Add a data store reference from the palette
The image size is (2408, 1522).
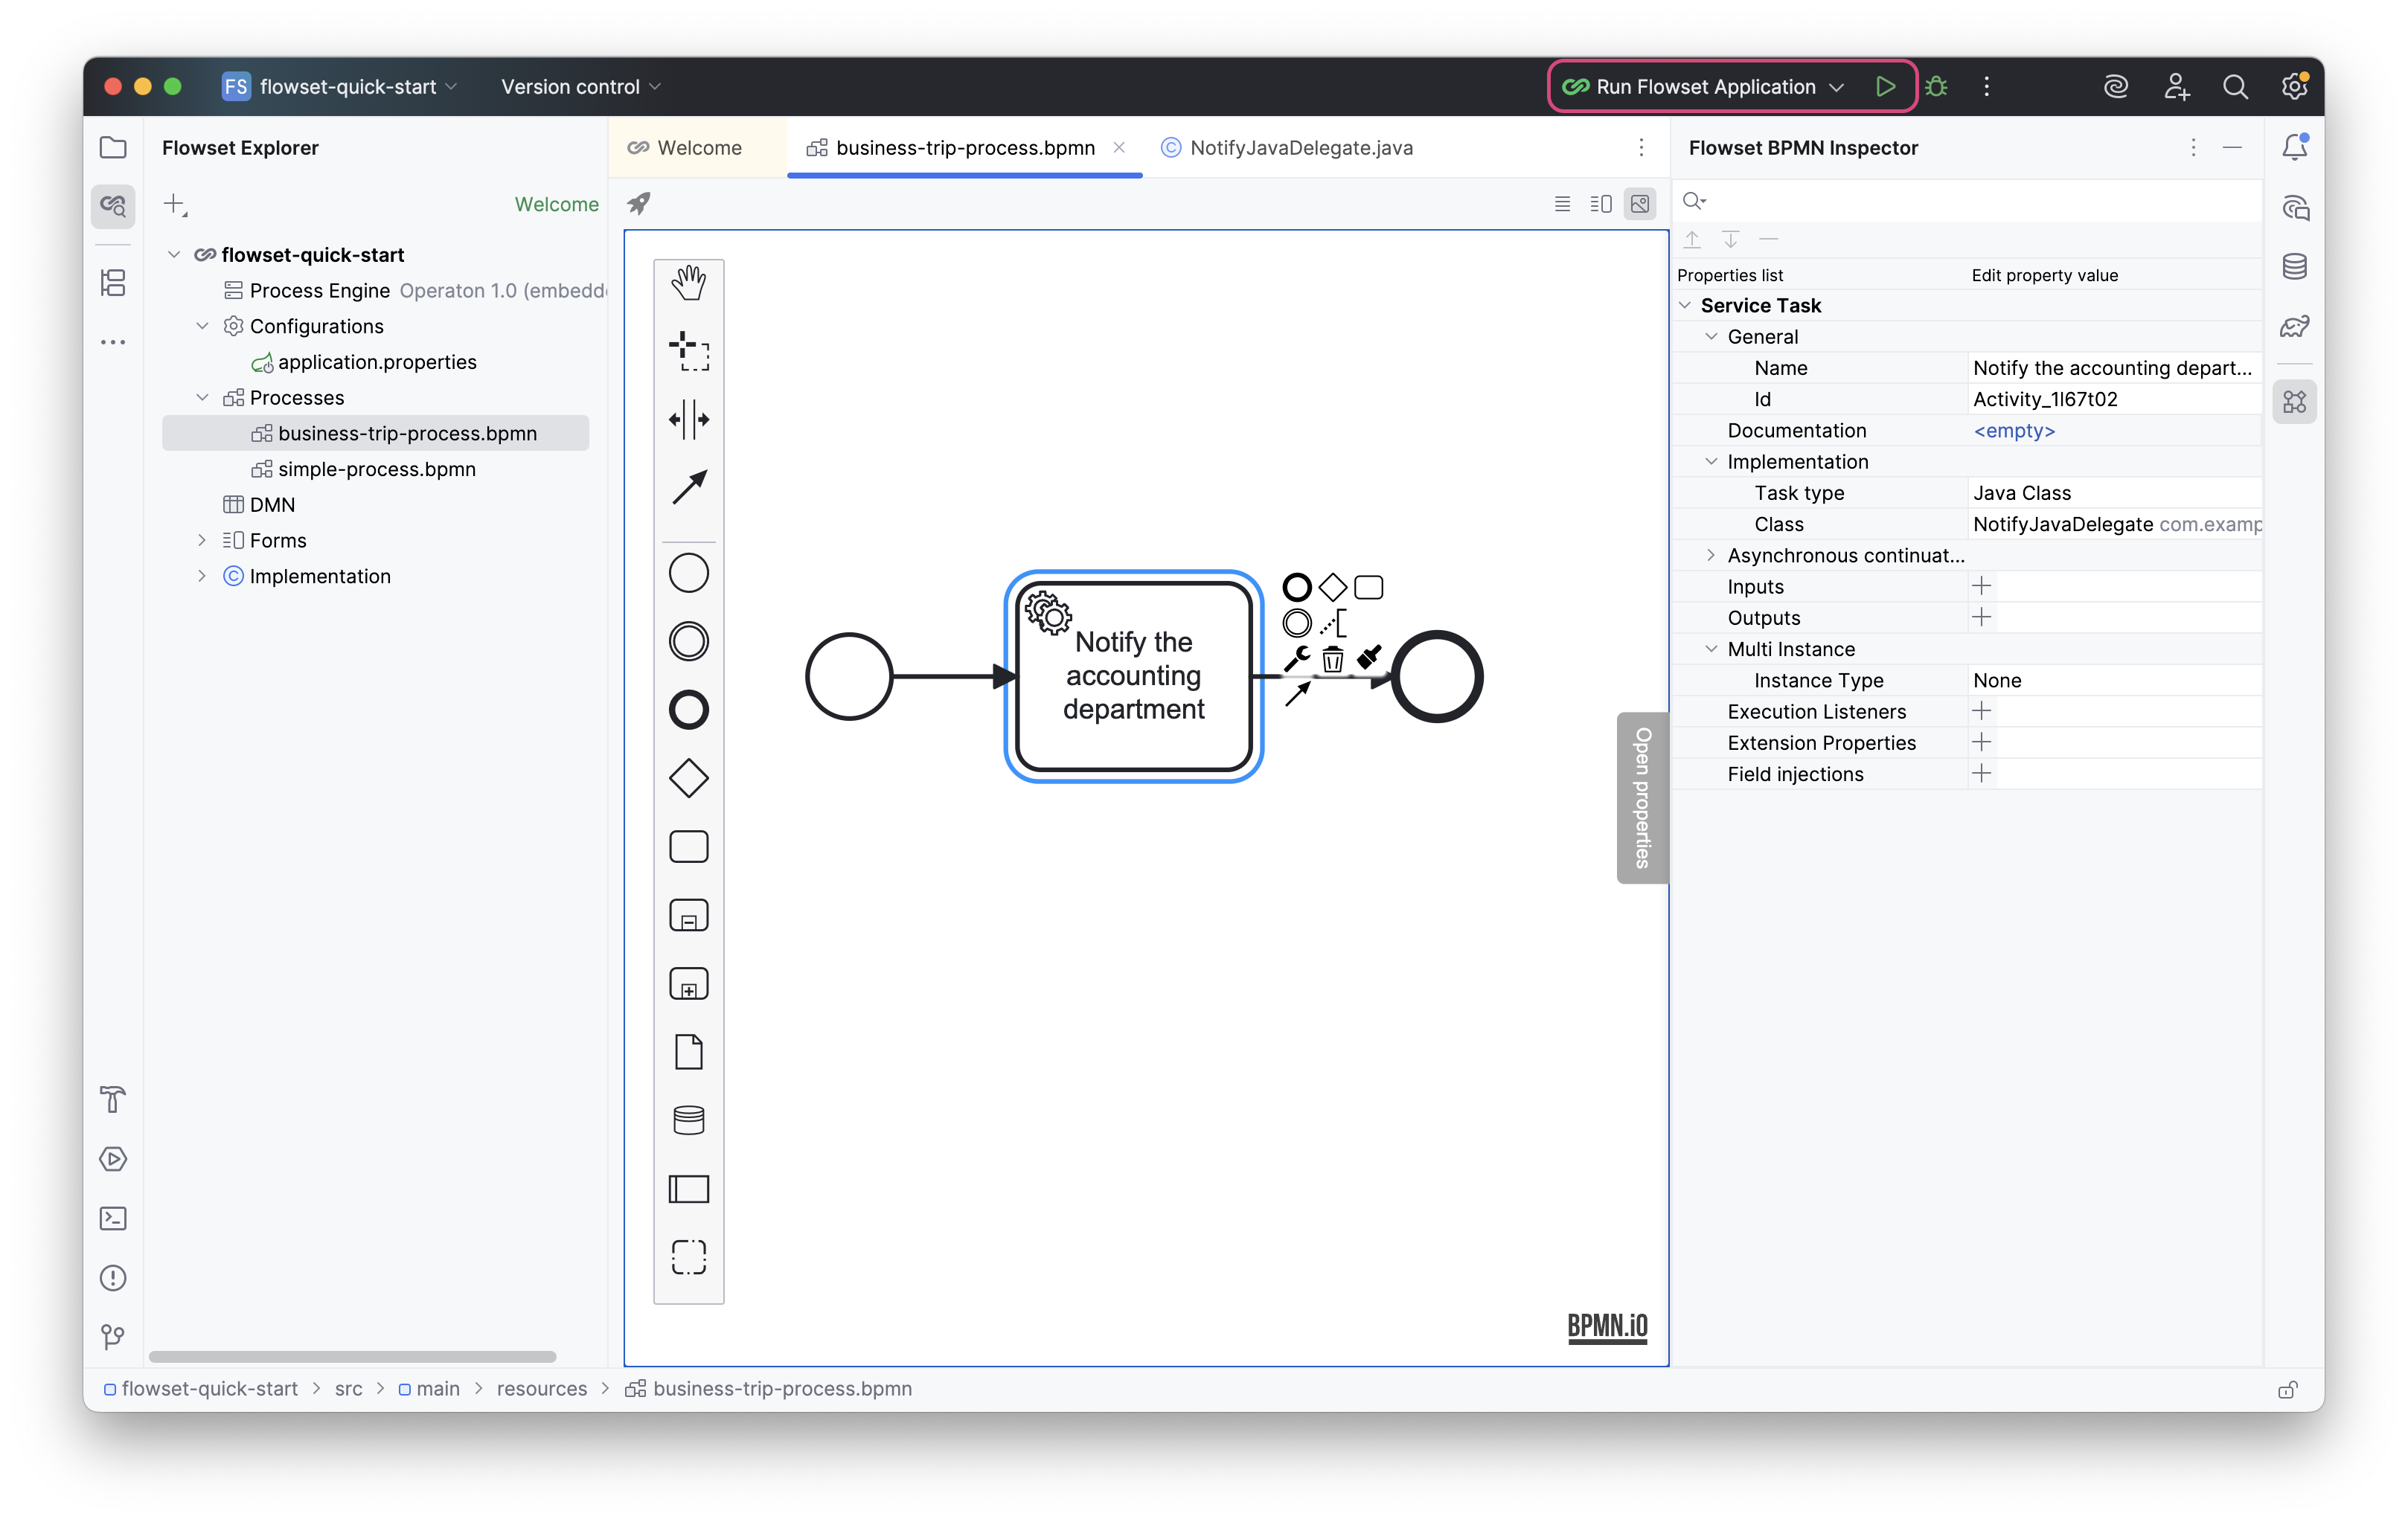click(x=688, y=1120)
